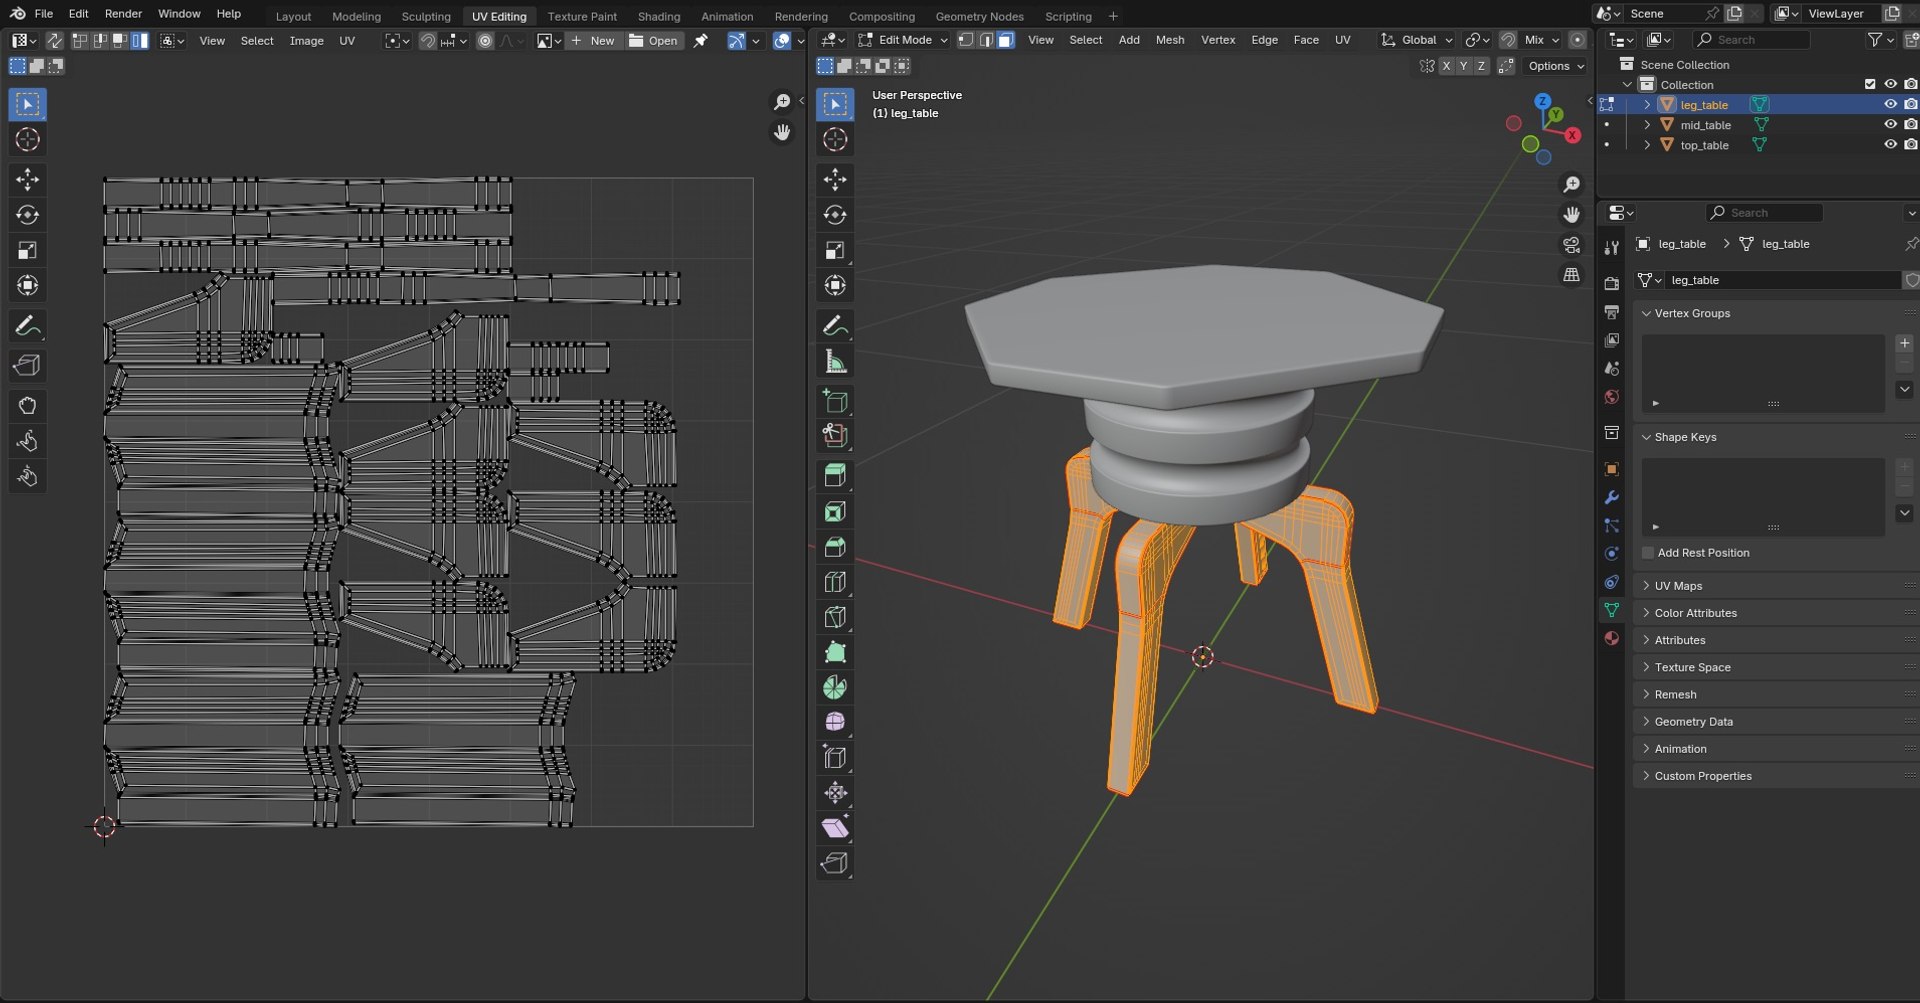Enable the Add Rest Position checkbox
Viewport: 1920px width, 1003px height.
pyautogui.click(x=1648, y=553)
